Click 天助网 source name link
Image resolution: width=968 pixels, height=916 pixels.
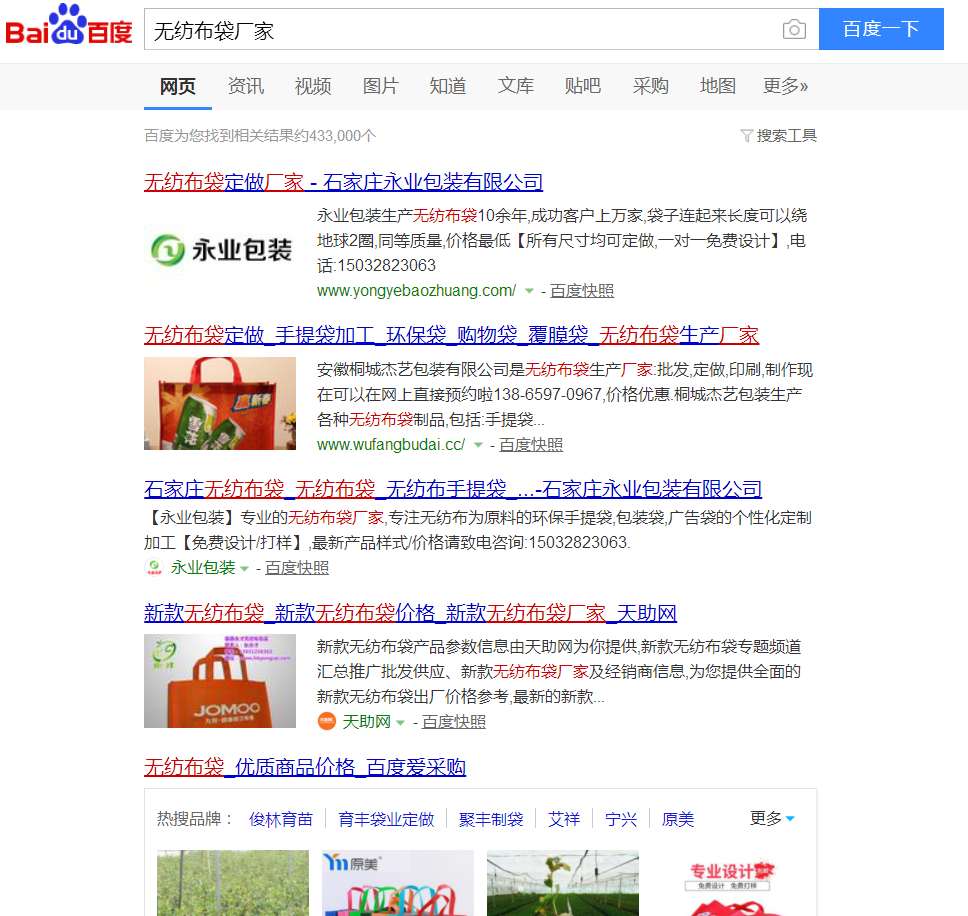coord(367,722)
